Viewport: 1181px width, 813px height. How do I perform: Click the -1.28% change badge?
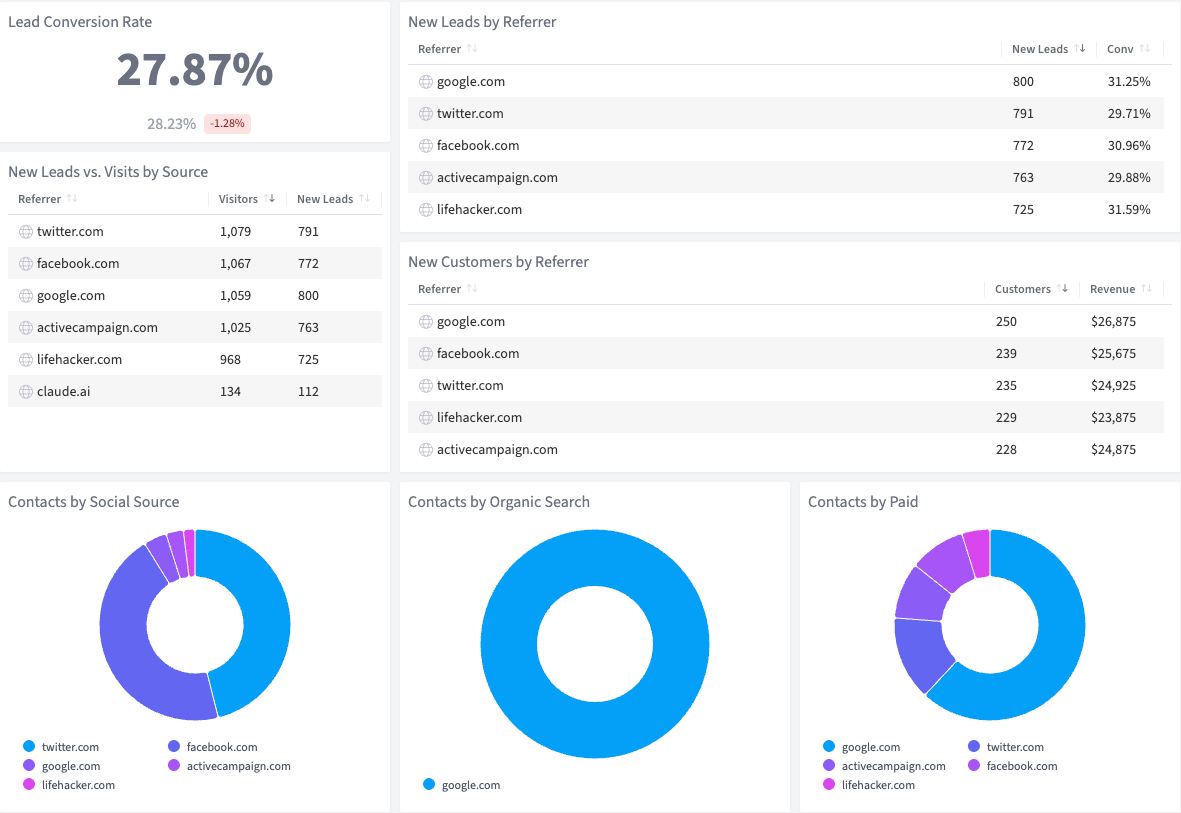(227, 124)
